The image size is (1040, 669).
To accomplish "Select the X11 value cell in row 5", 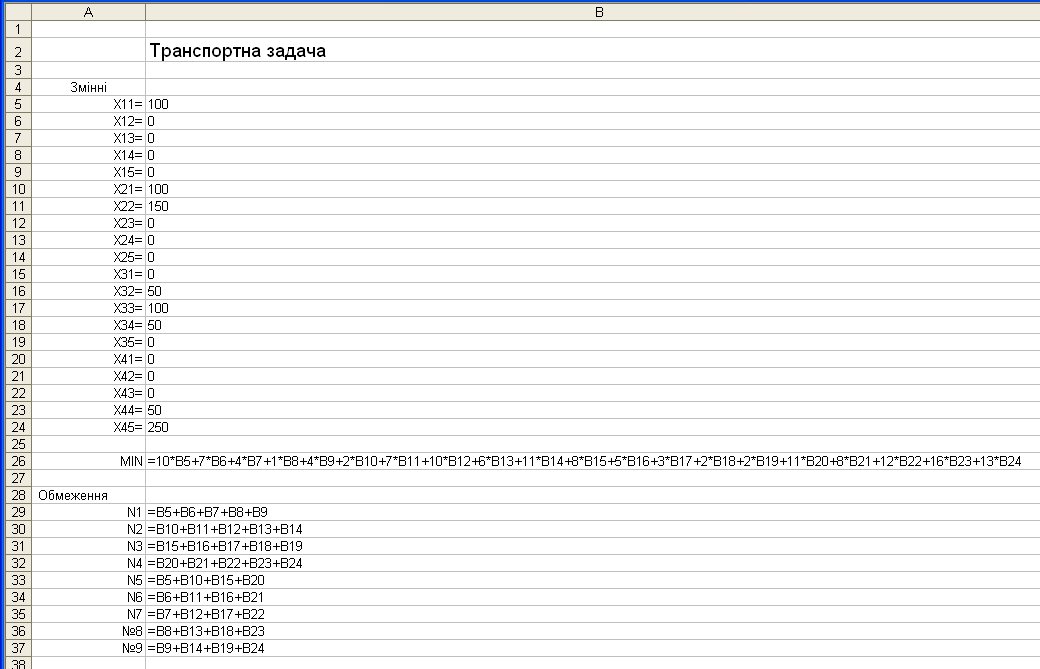I will [x=592, y=104].
